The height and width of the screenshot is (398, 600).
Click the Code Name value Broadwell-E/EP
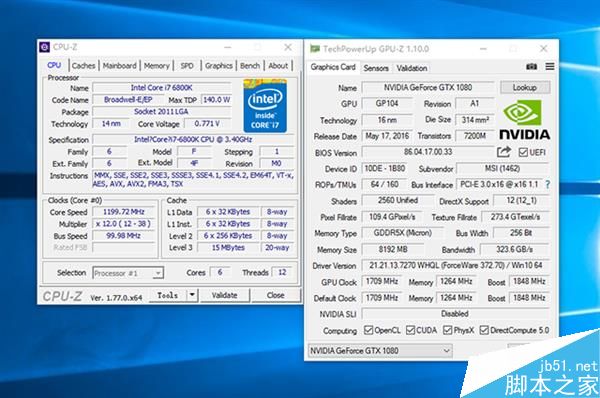tap(128, 100)
